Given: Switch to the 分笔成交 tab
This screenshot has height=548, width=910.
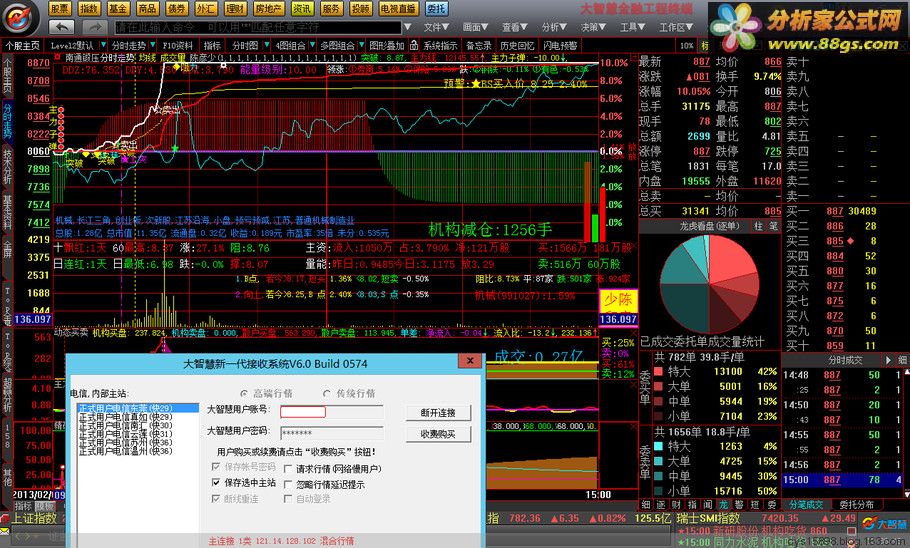Looking at the screenshot, I should (x=806, y=504).
